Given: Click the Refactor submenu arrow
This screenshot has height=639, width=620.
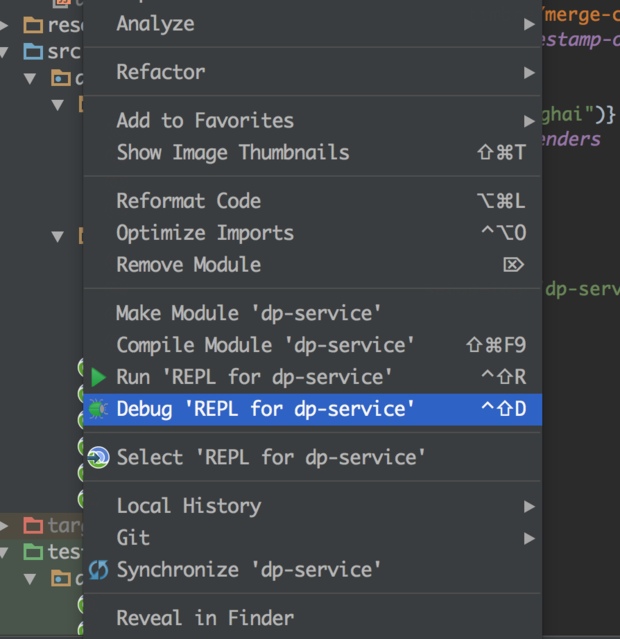Looking at the screenshot, I should (x=529, y=73).
